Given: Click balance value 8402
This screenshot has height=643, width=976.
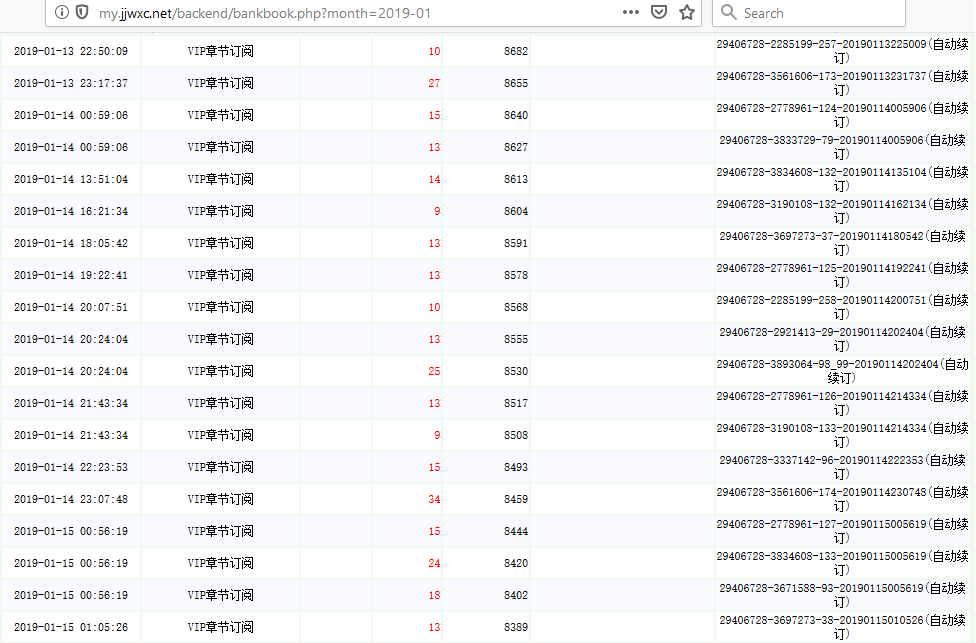Looking at the screenshot, I should pyautogui.click(x=516, y=595).
